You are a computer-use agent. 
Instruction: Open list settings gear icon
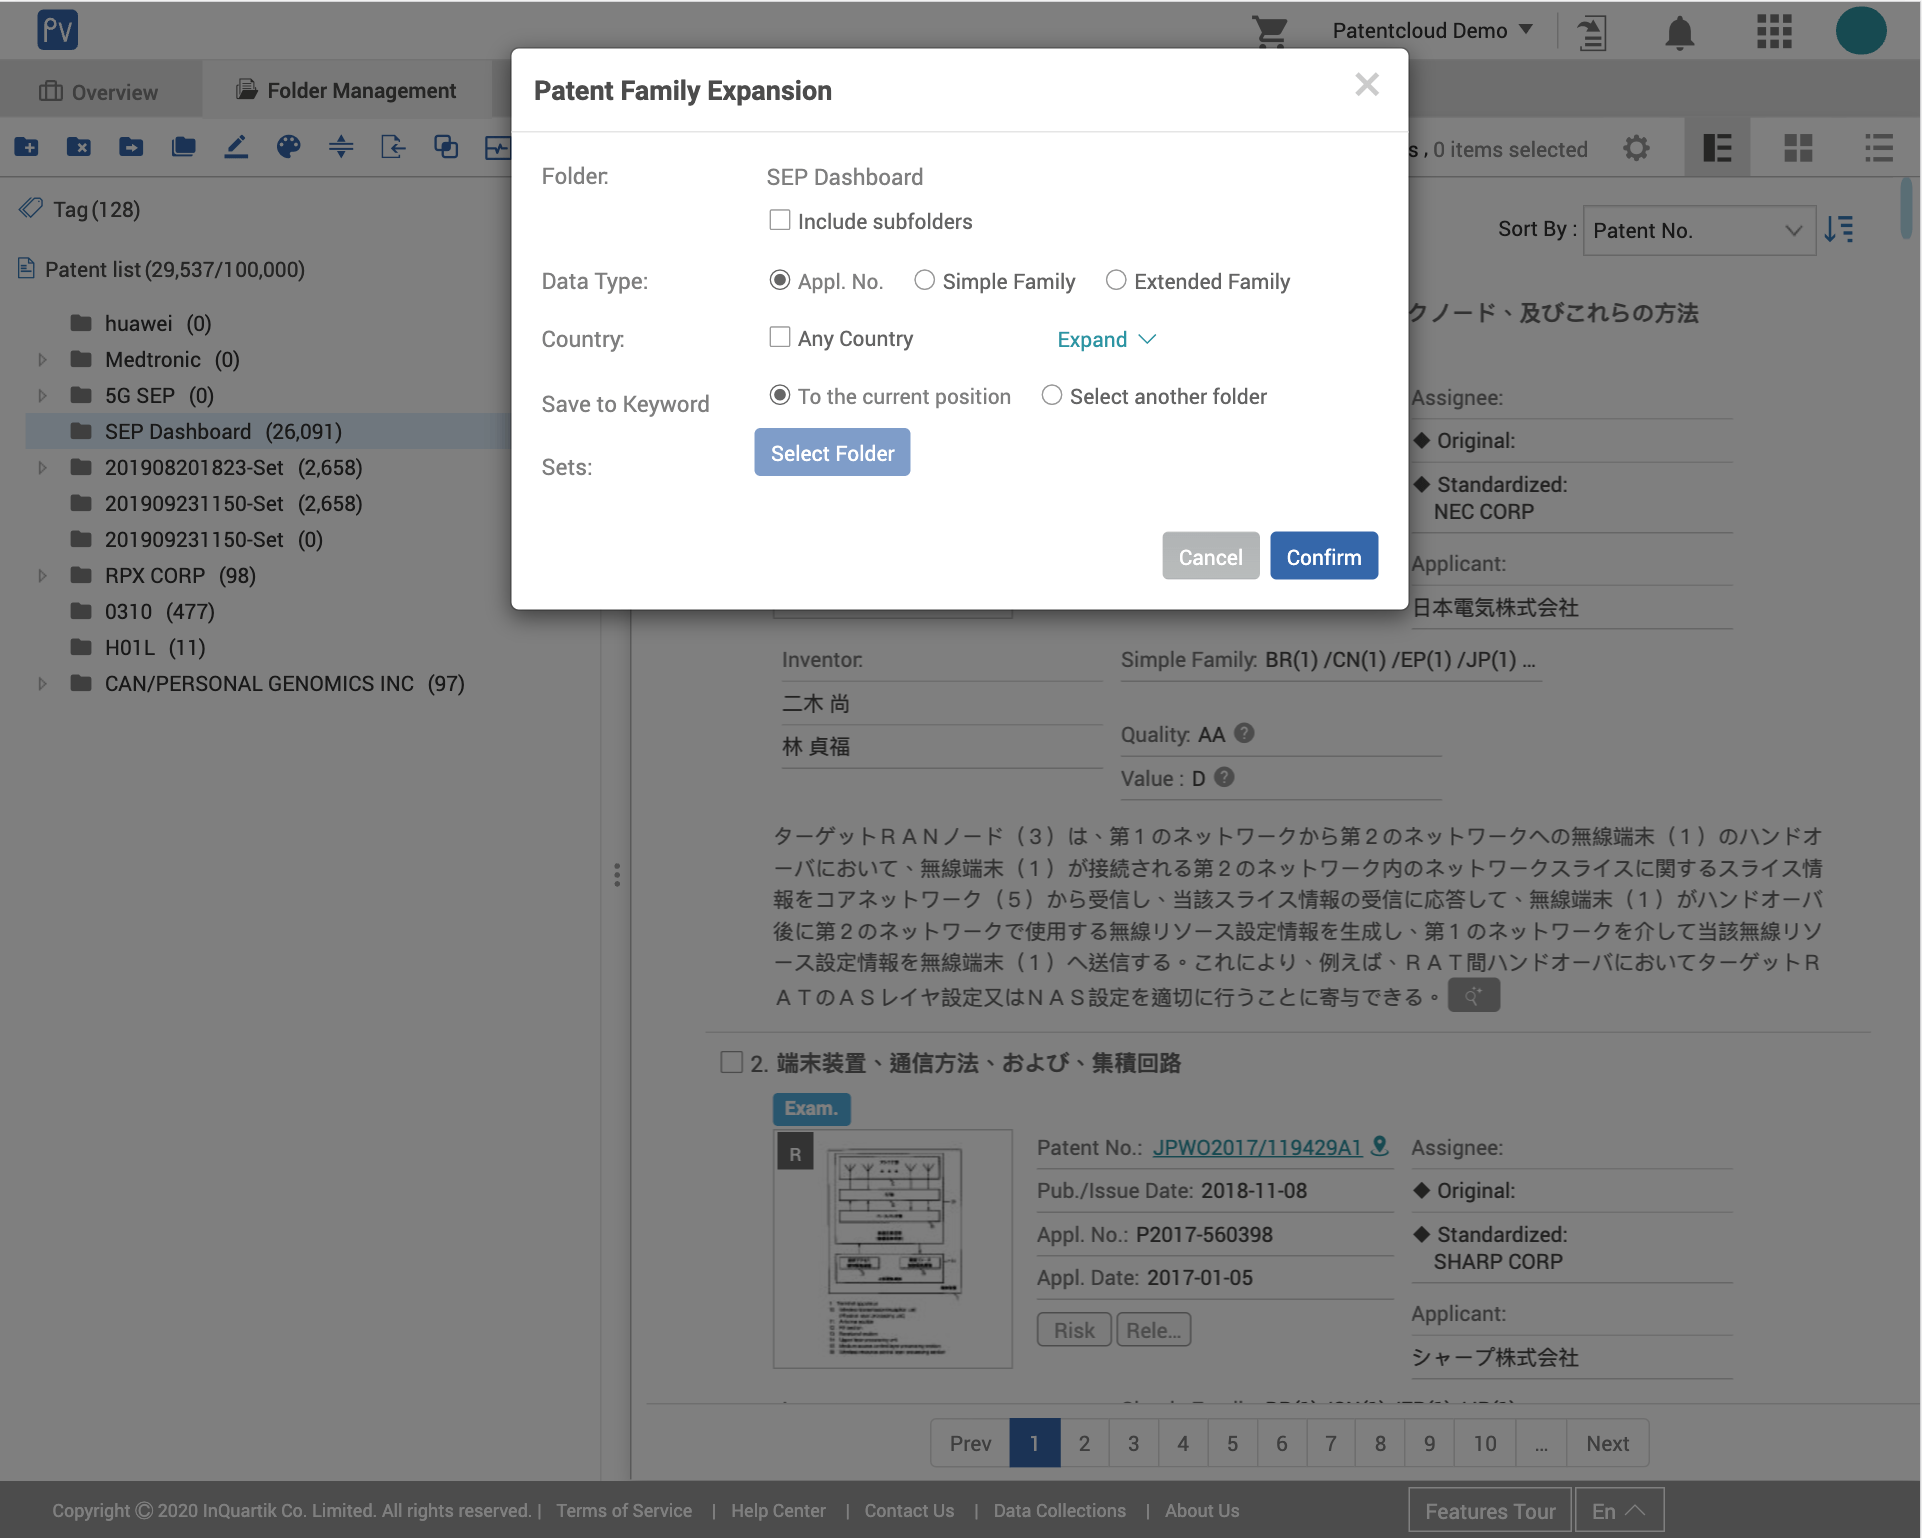coord(1636,149)
